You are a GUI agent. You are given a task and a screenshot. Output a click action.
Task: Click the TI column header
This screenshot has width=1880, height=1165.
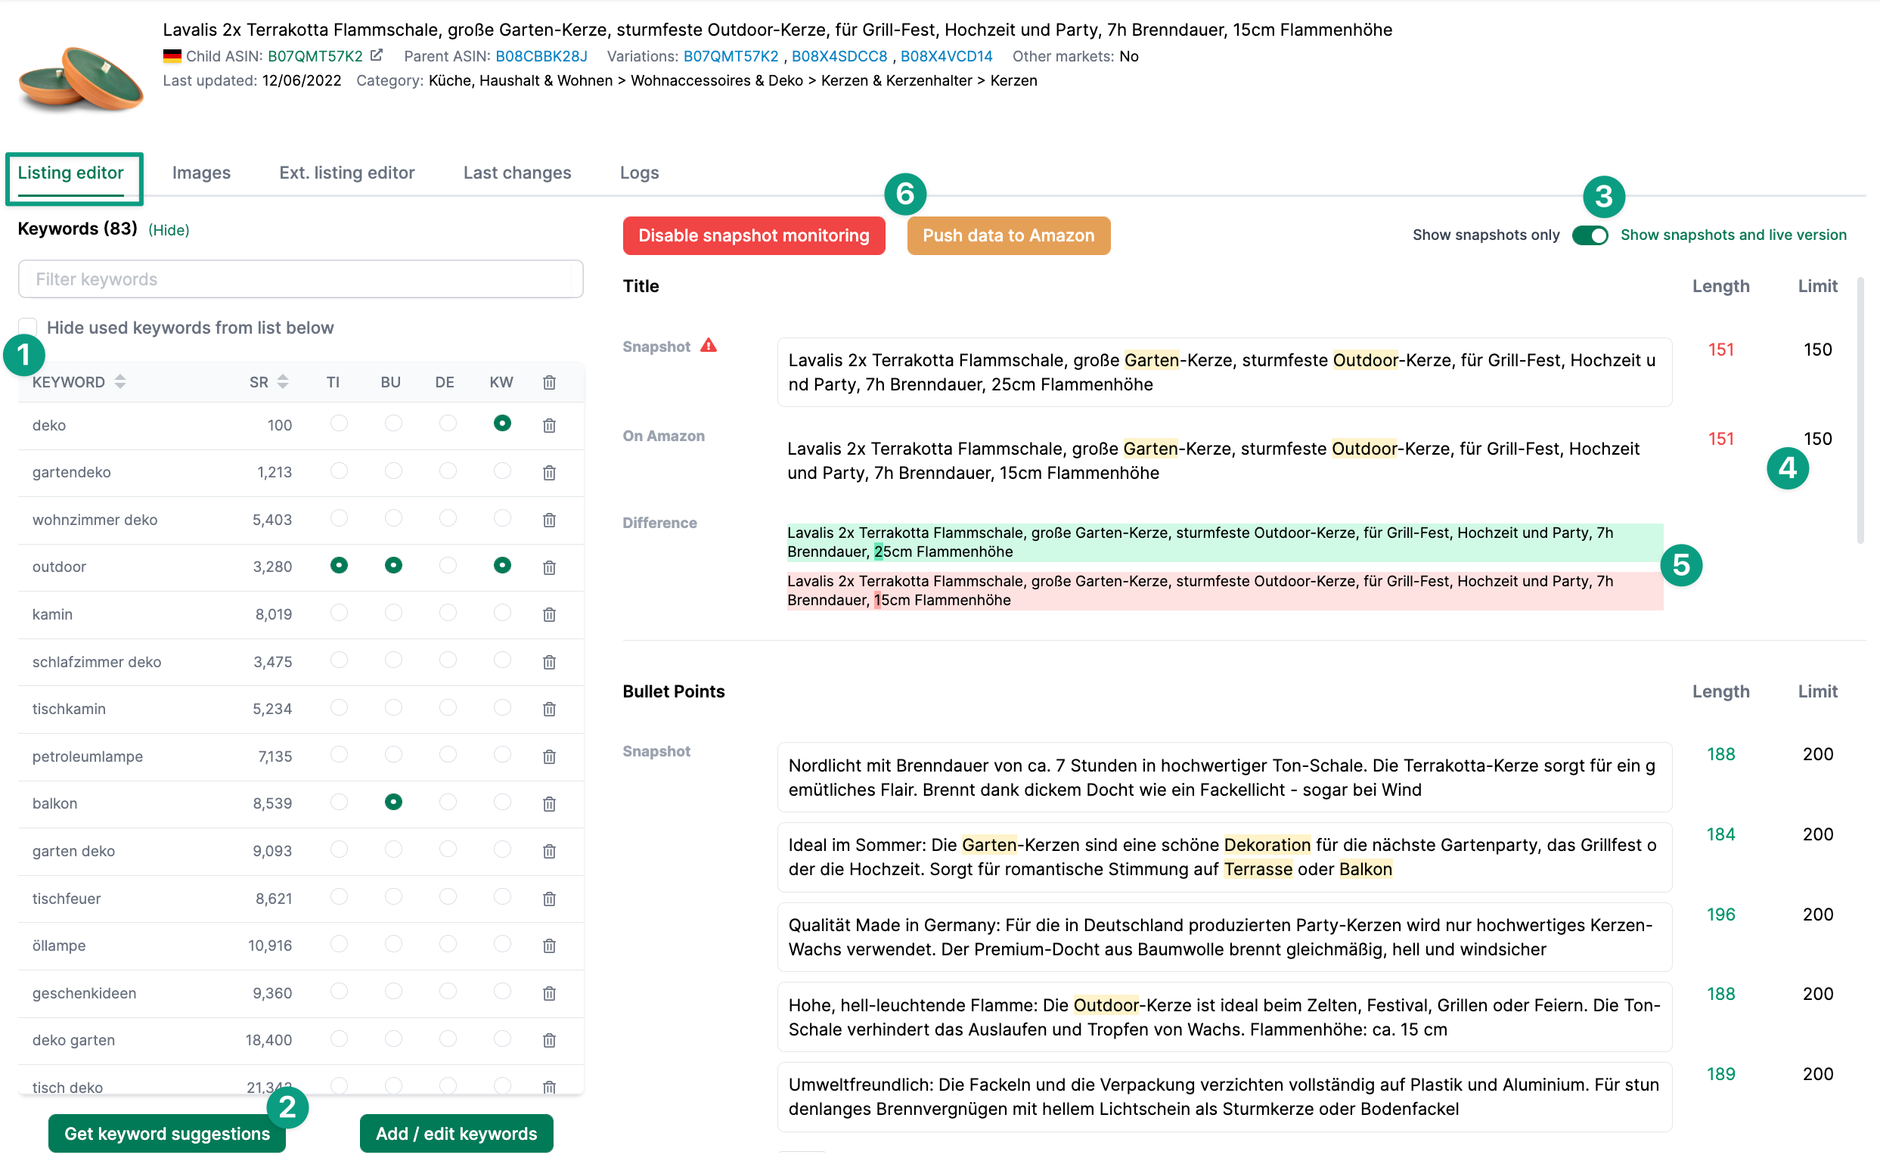pos(333,383)
